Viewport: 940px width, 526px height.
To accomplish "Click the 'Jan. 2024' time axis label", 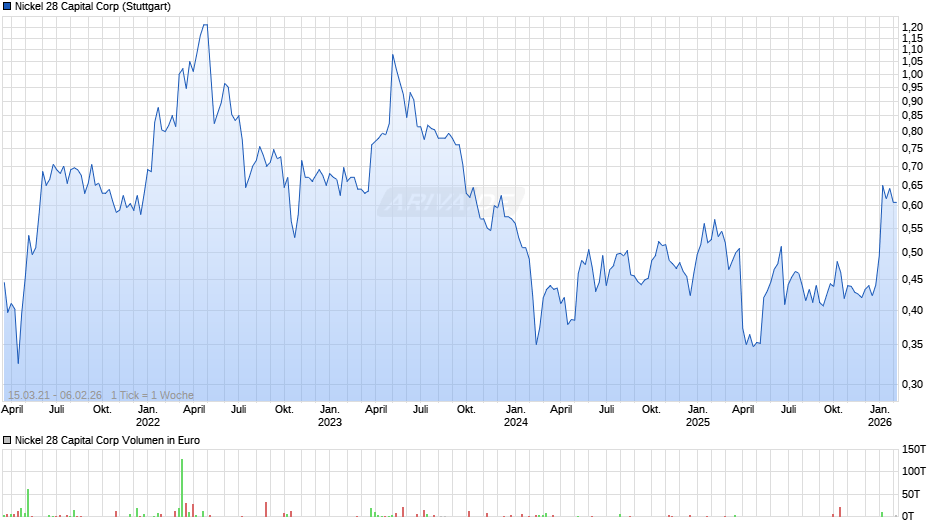I will click(x=516, y=416).
